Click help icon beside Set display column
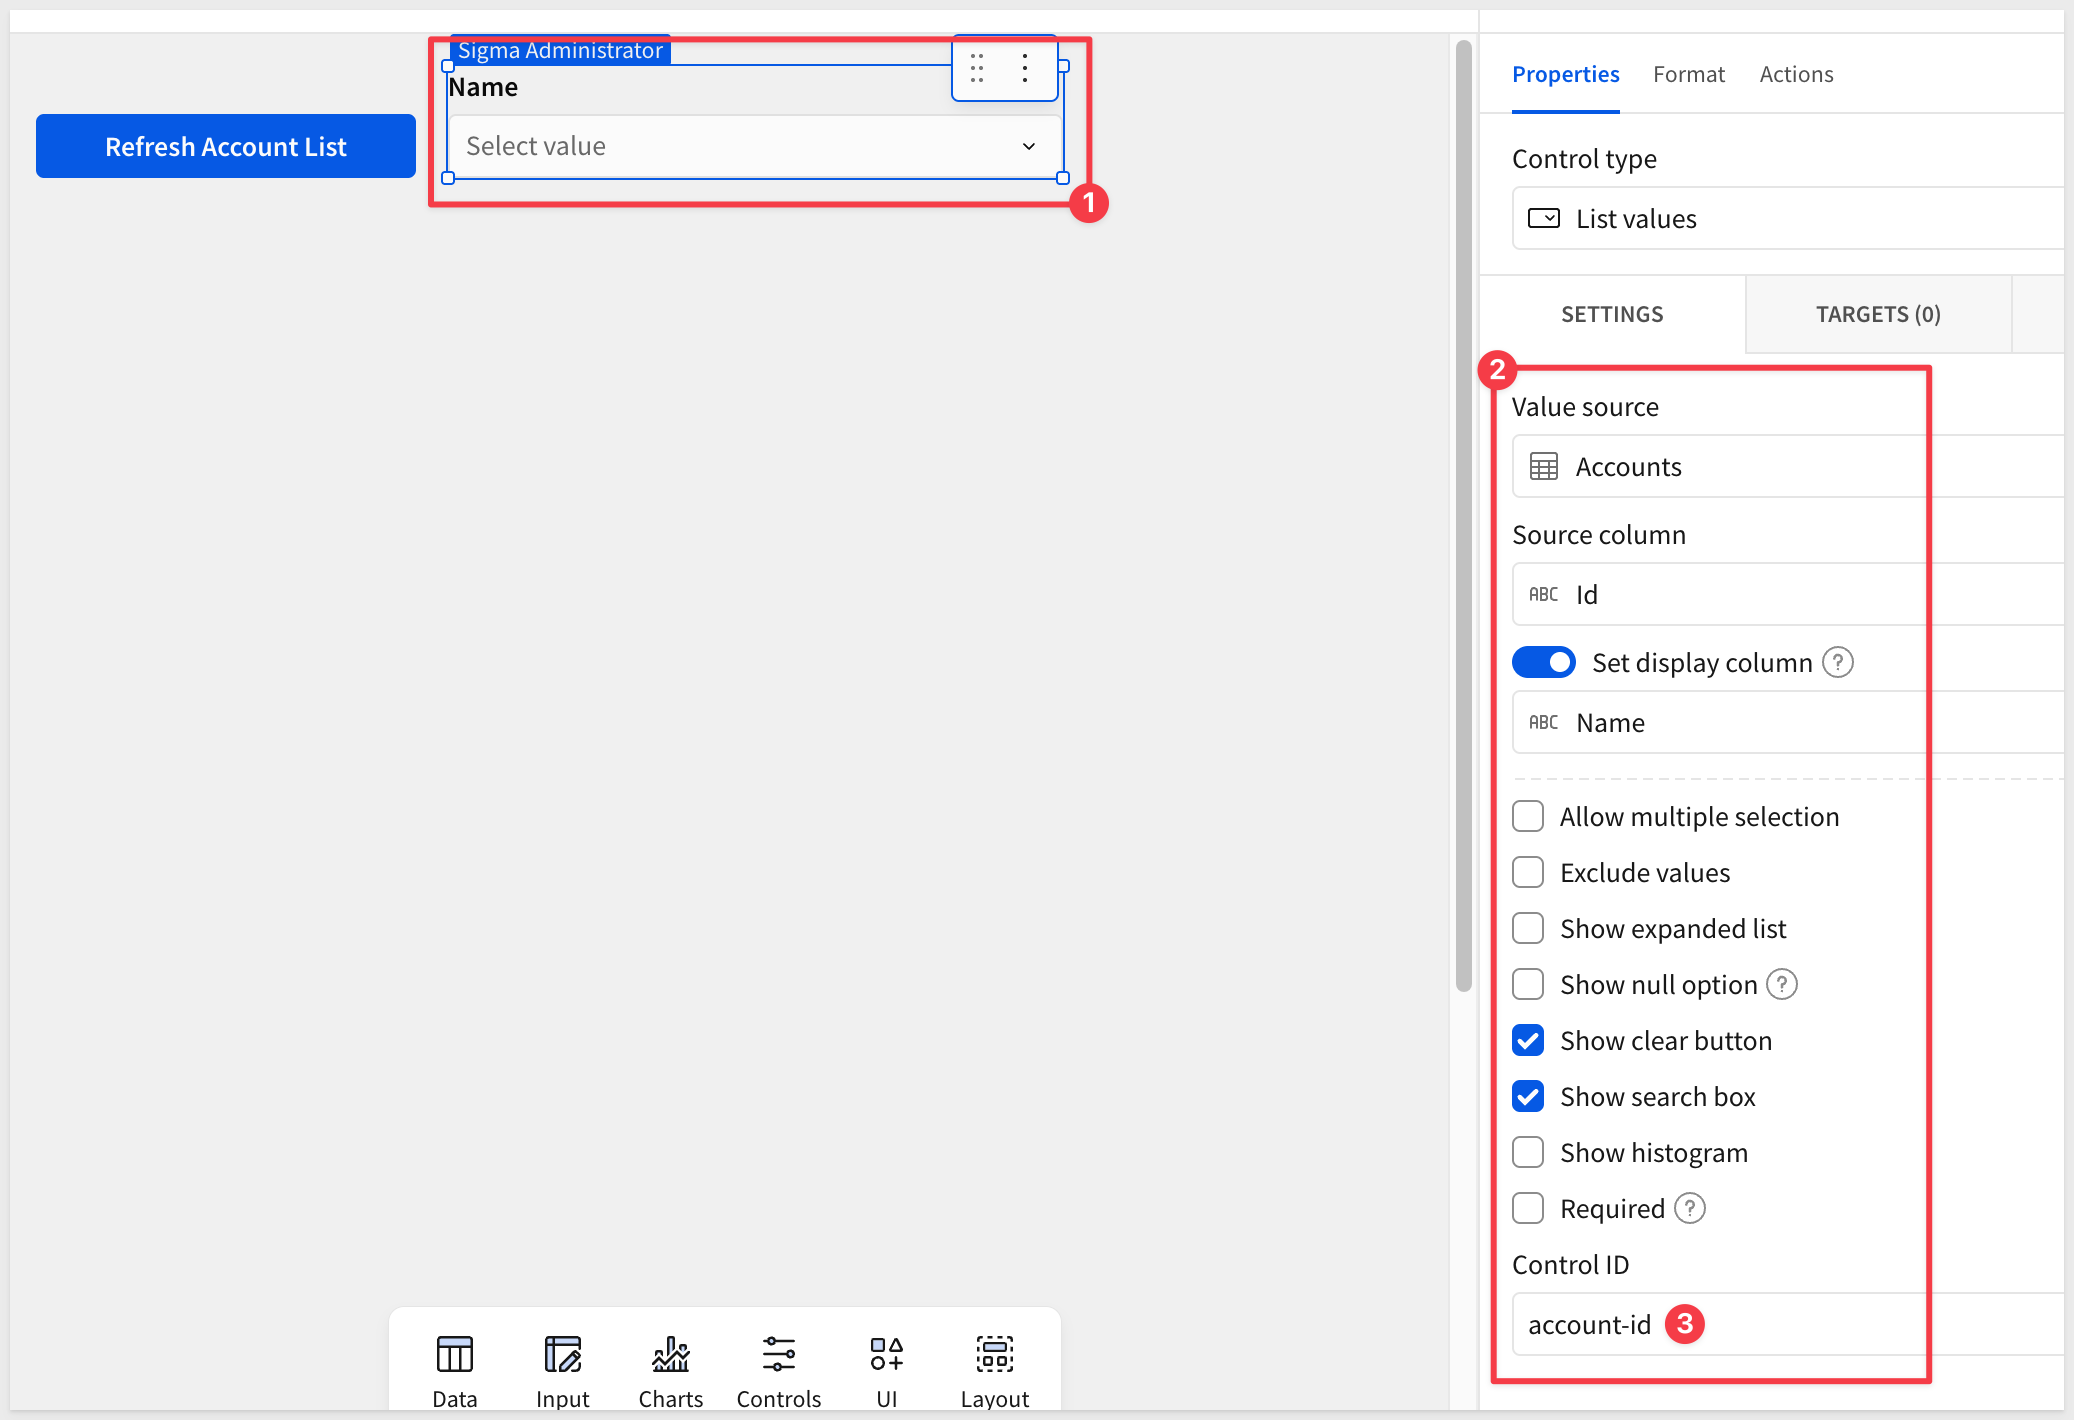Screen dimensions: 2074x1420 pos(1837,662)
